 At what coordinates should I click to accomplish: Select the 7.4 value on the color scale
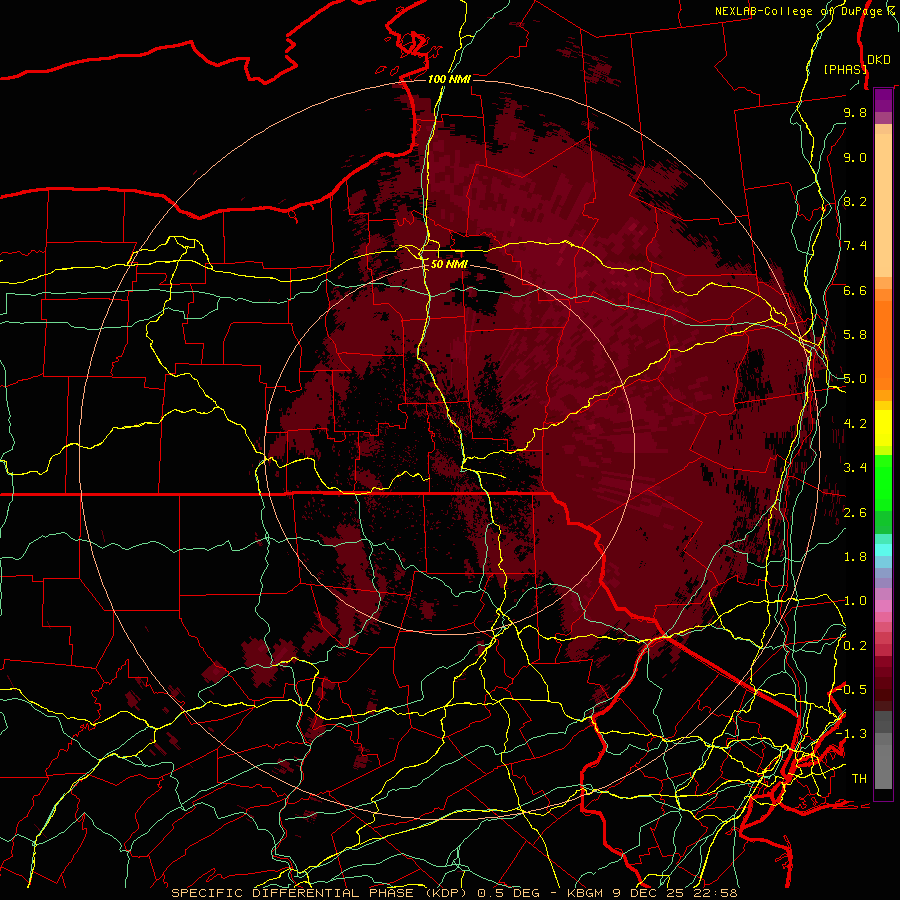tap(855, 246)
